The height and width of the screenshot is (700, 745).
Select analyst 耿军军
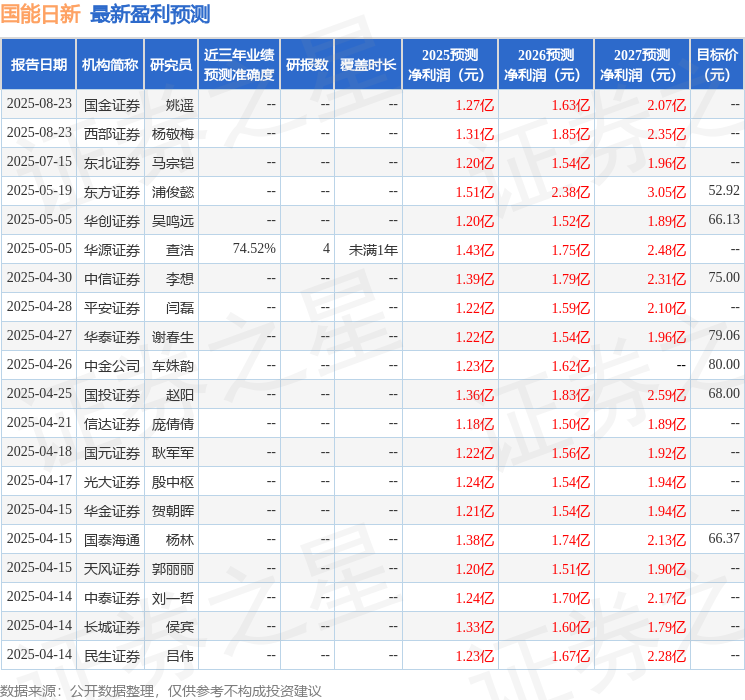(x=173, y=453)
